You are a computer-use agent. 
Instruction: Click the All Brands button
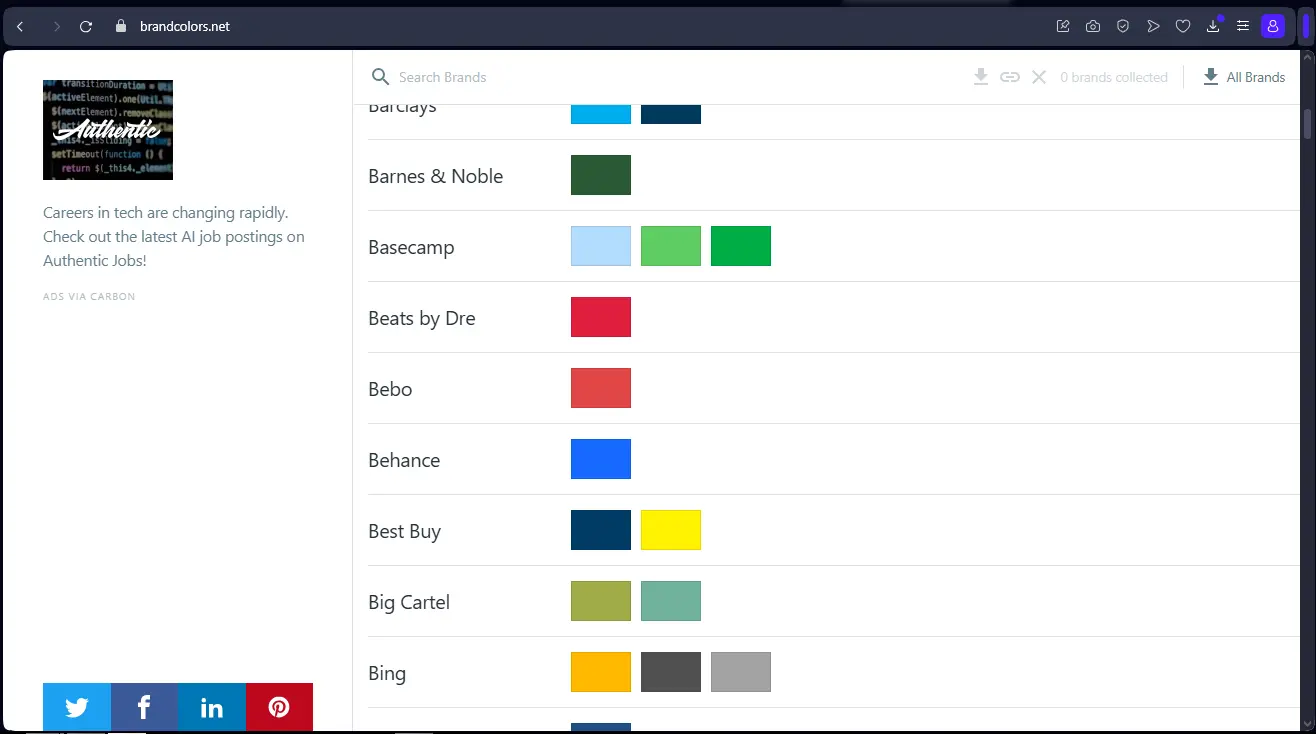tap(1244, 77)
